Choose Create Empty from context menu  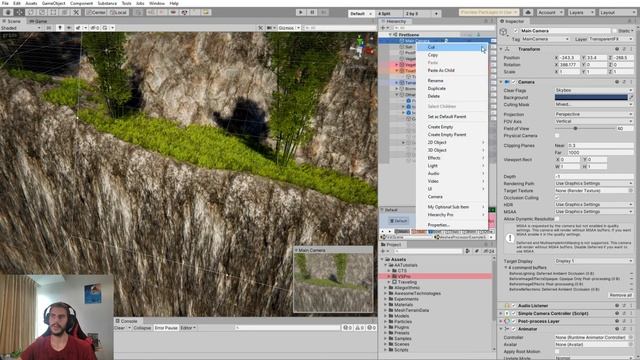click(452, 127)
